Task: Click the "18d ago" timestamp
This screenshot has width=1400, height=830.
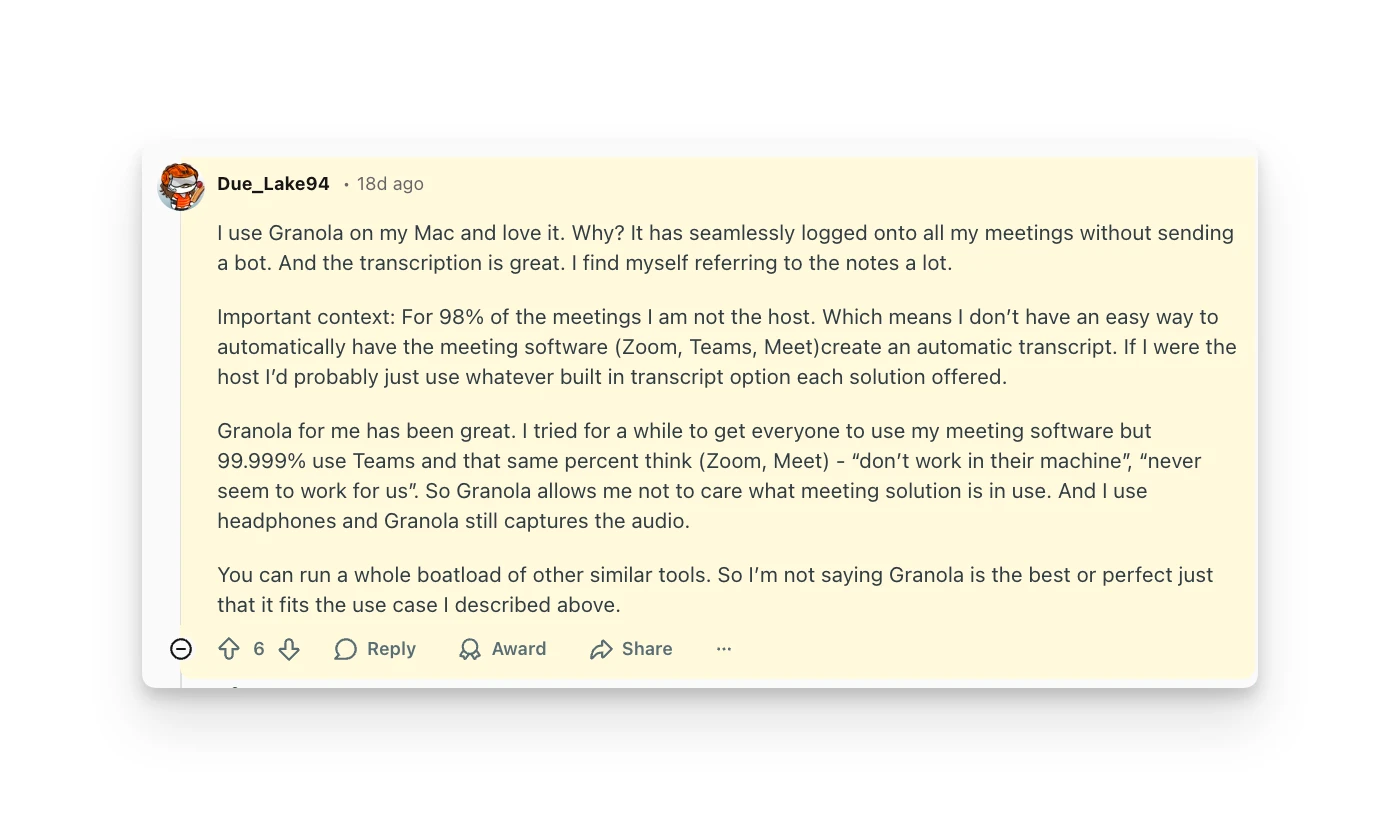Action: coord(390,184)
